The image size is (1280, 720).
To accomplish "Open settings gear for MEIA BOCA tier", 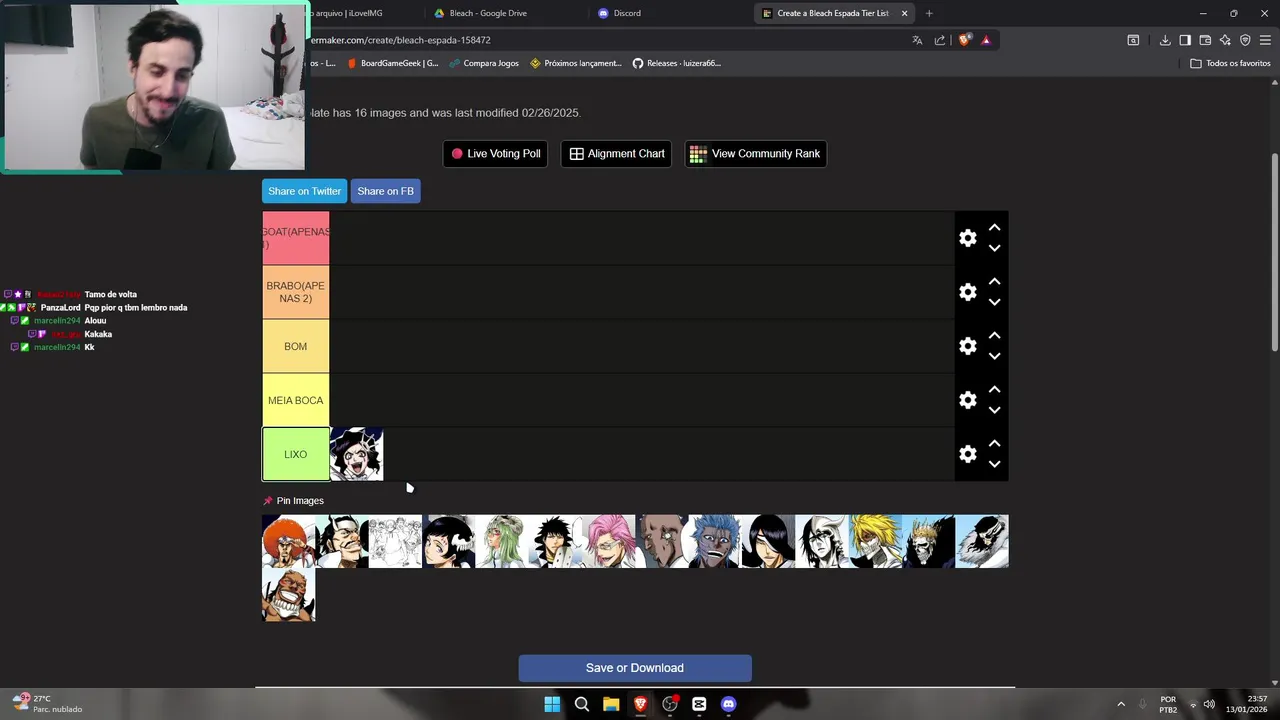I will [x=967, y=400].
